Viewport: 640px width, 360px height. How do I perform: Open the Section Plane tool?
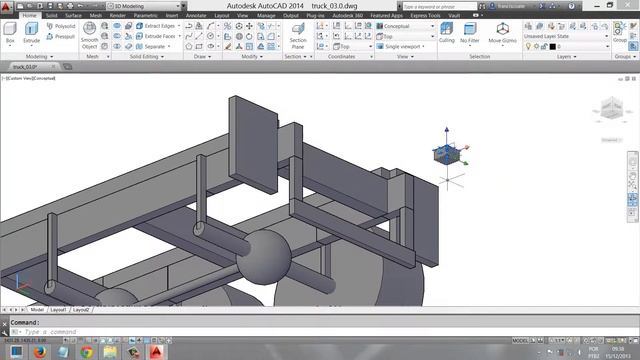298,36
